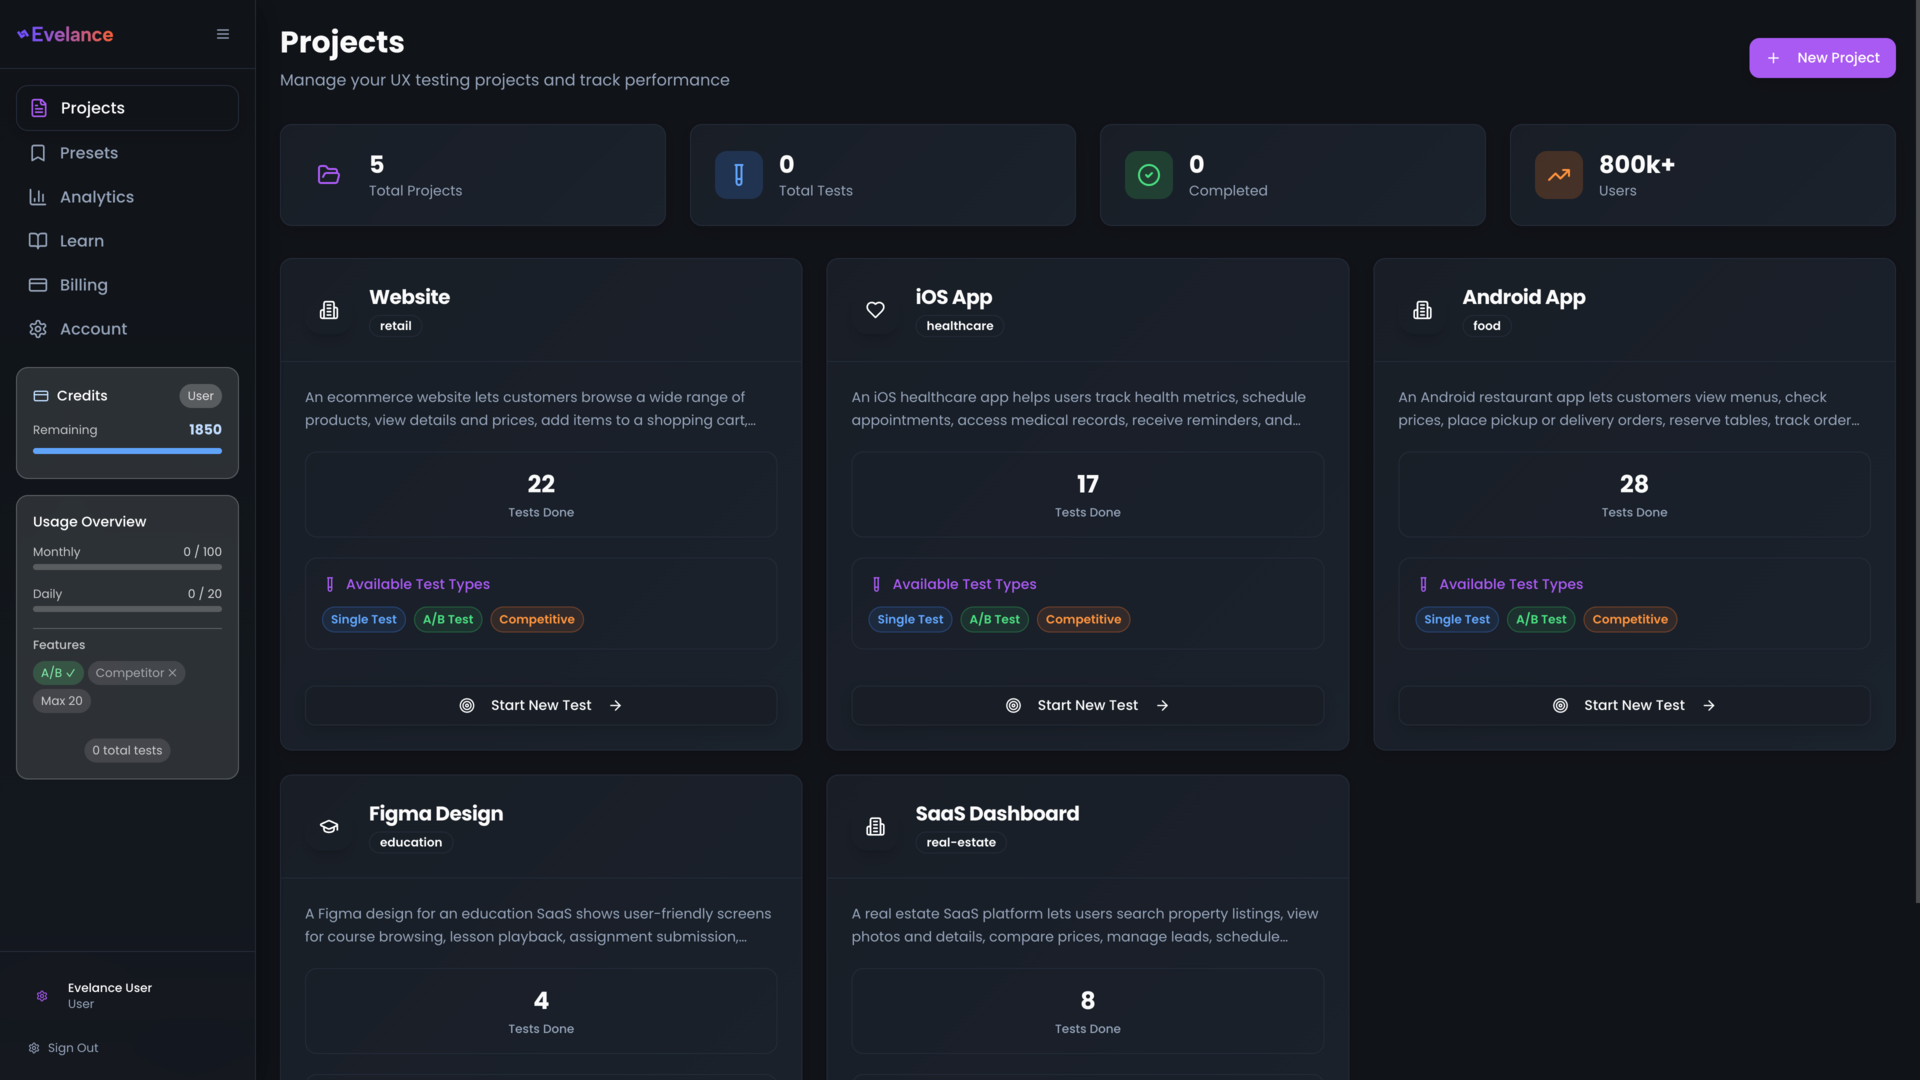
Task: Toggle the sidebar hamburger menu icon
Action: pyautogui.click(x=223, y=34)
